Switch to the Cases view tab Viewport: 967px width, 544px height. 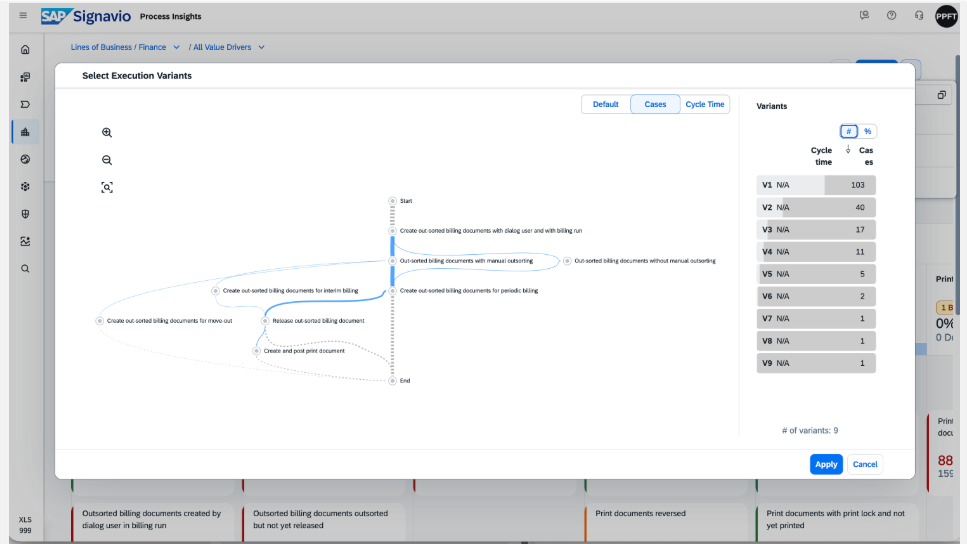click(655, 104)
